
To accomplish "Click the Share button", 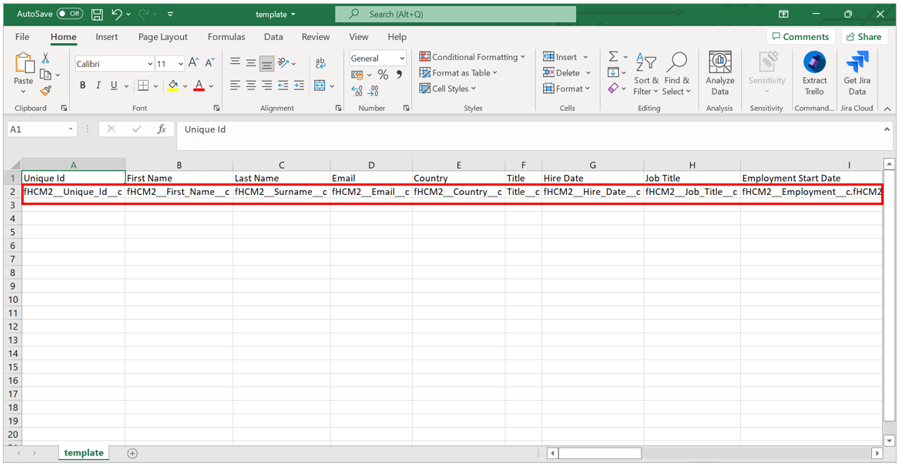I will click(x=863, y=36).
